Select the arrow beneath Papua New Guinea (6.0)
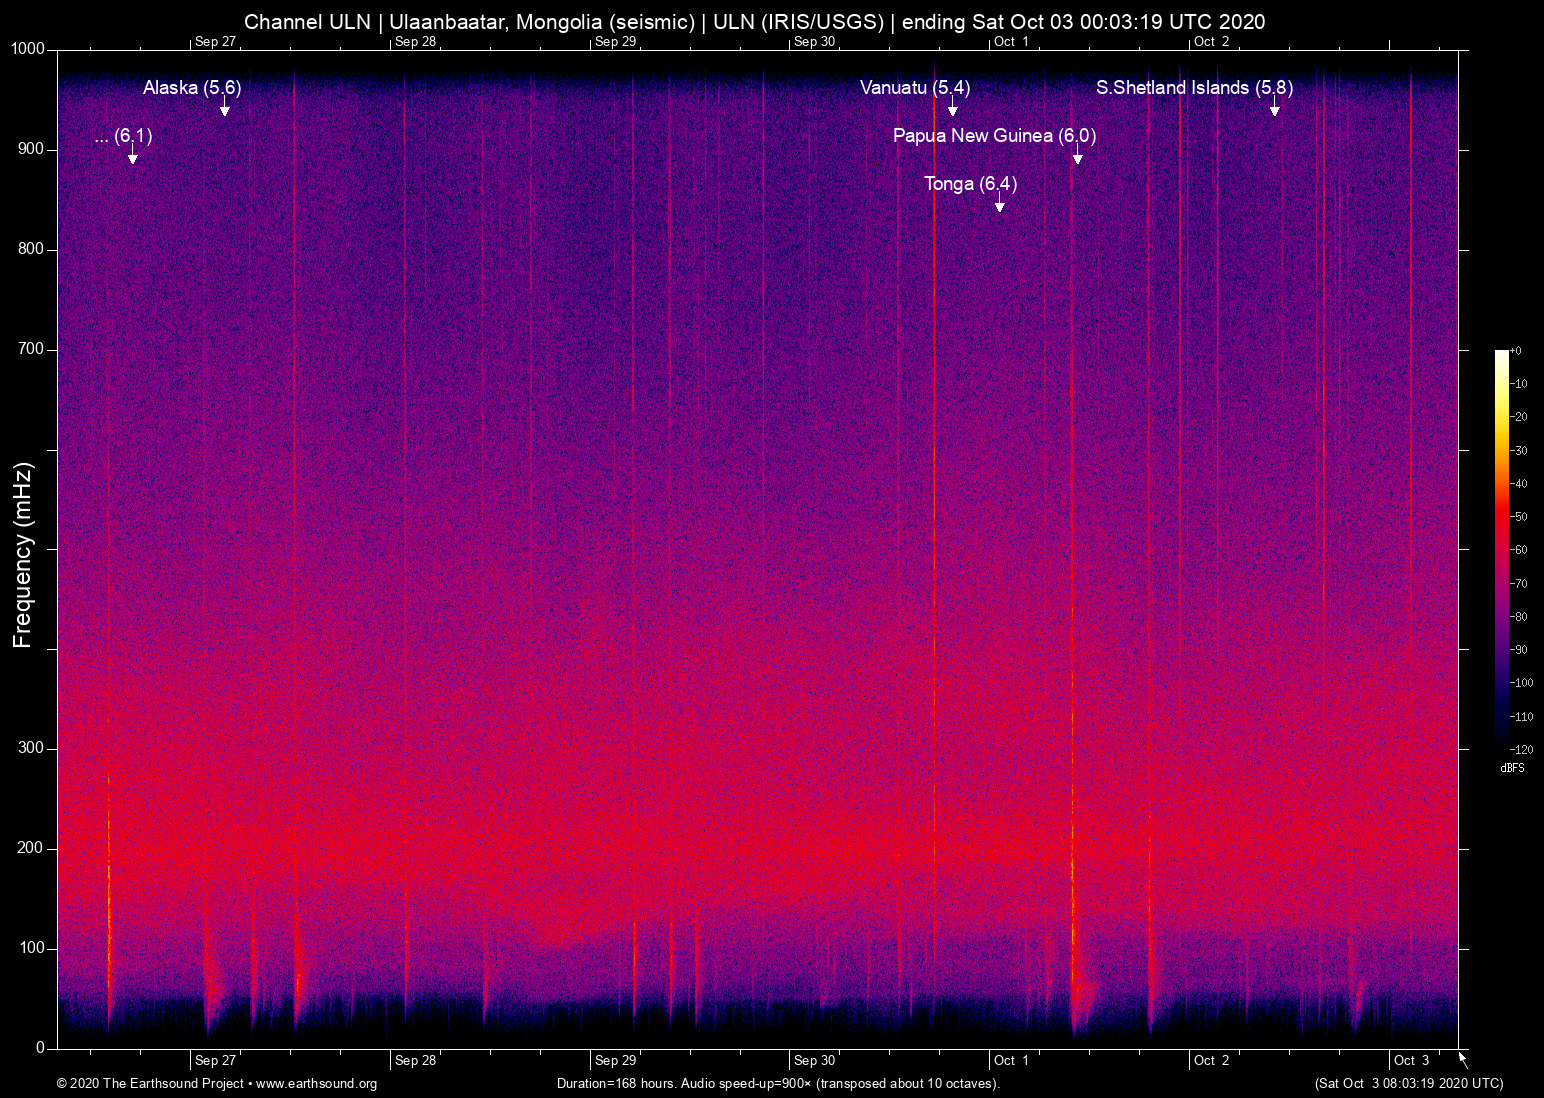Image resolution: width=1544 pixels, height=1098 pixels. [x=1077, y=156]
